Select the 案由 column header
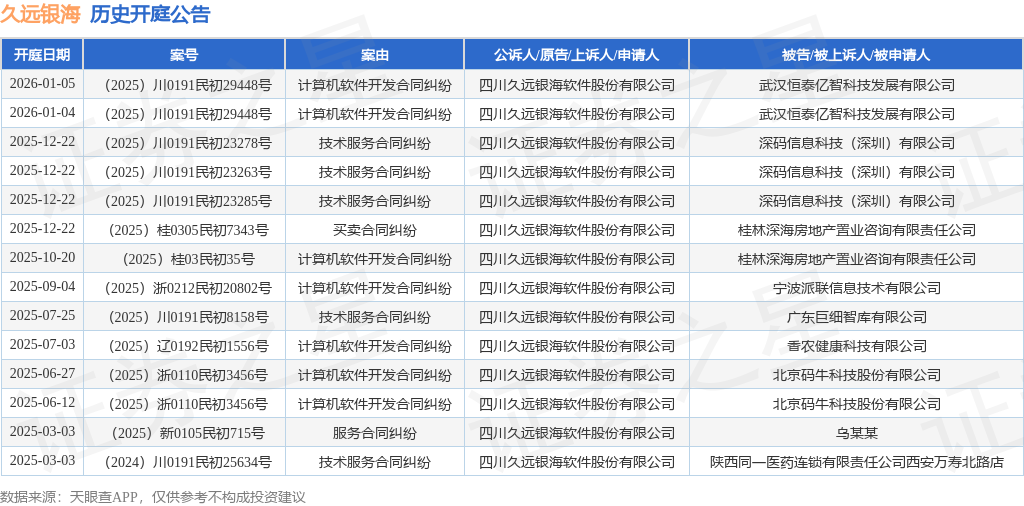 tap(374, 55)
